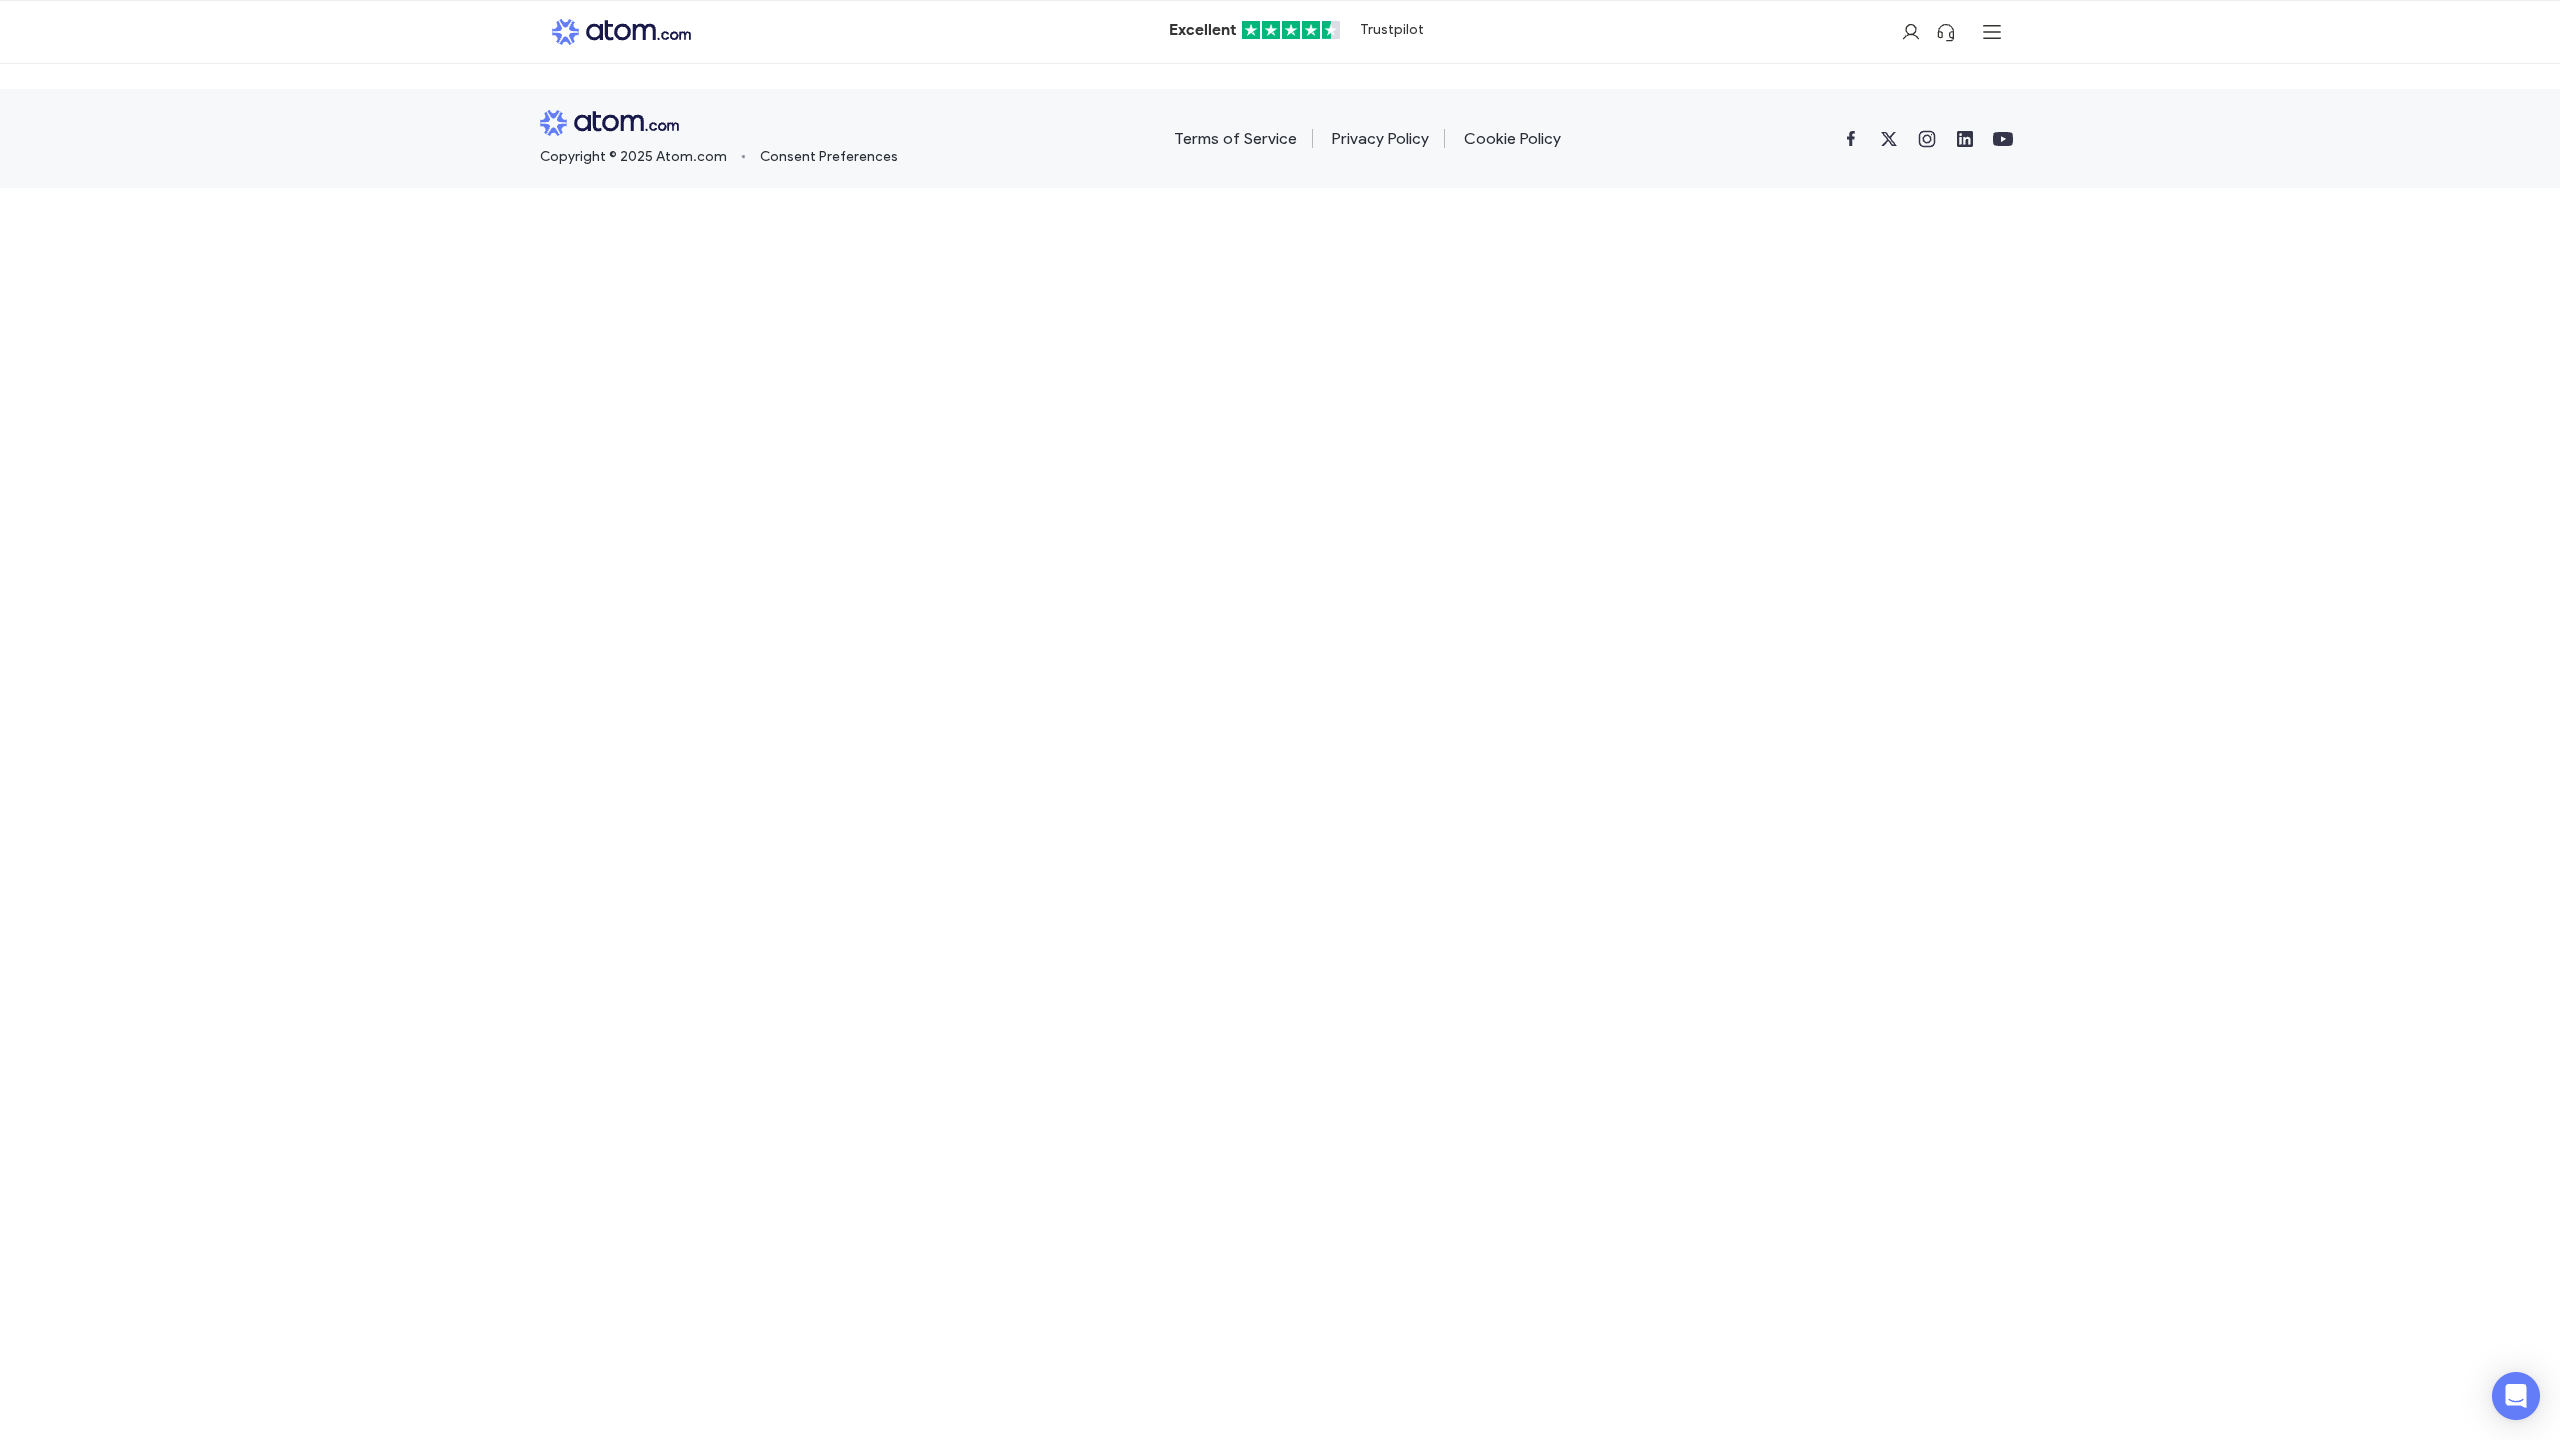Open the user account icon
This screenshot has width=2560, height=1440.
[1910, 32]
